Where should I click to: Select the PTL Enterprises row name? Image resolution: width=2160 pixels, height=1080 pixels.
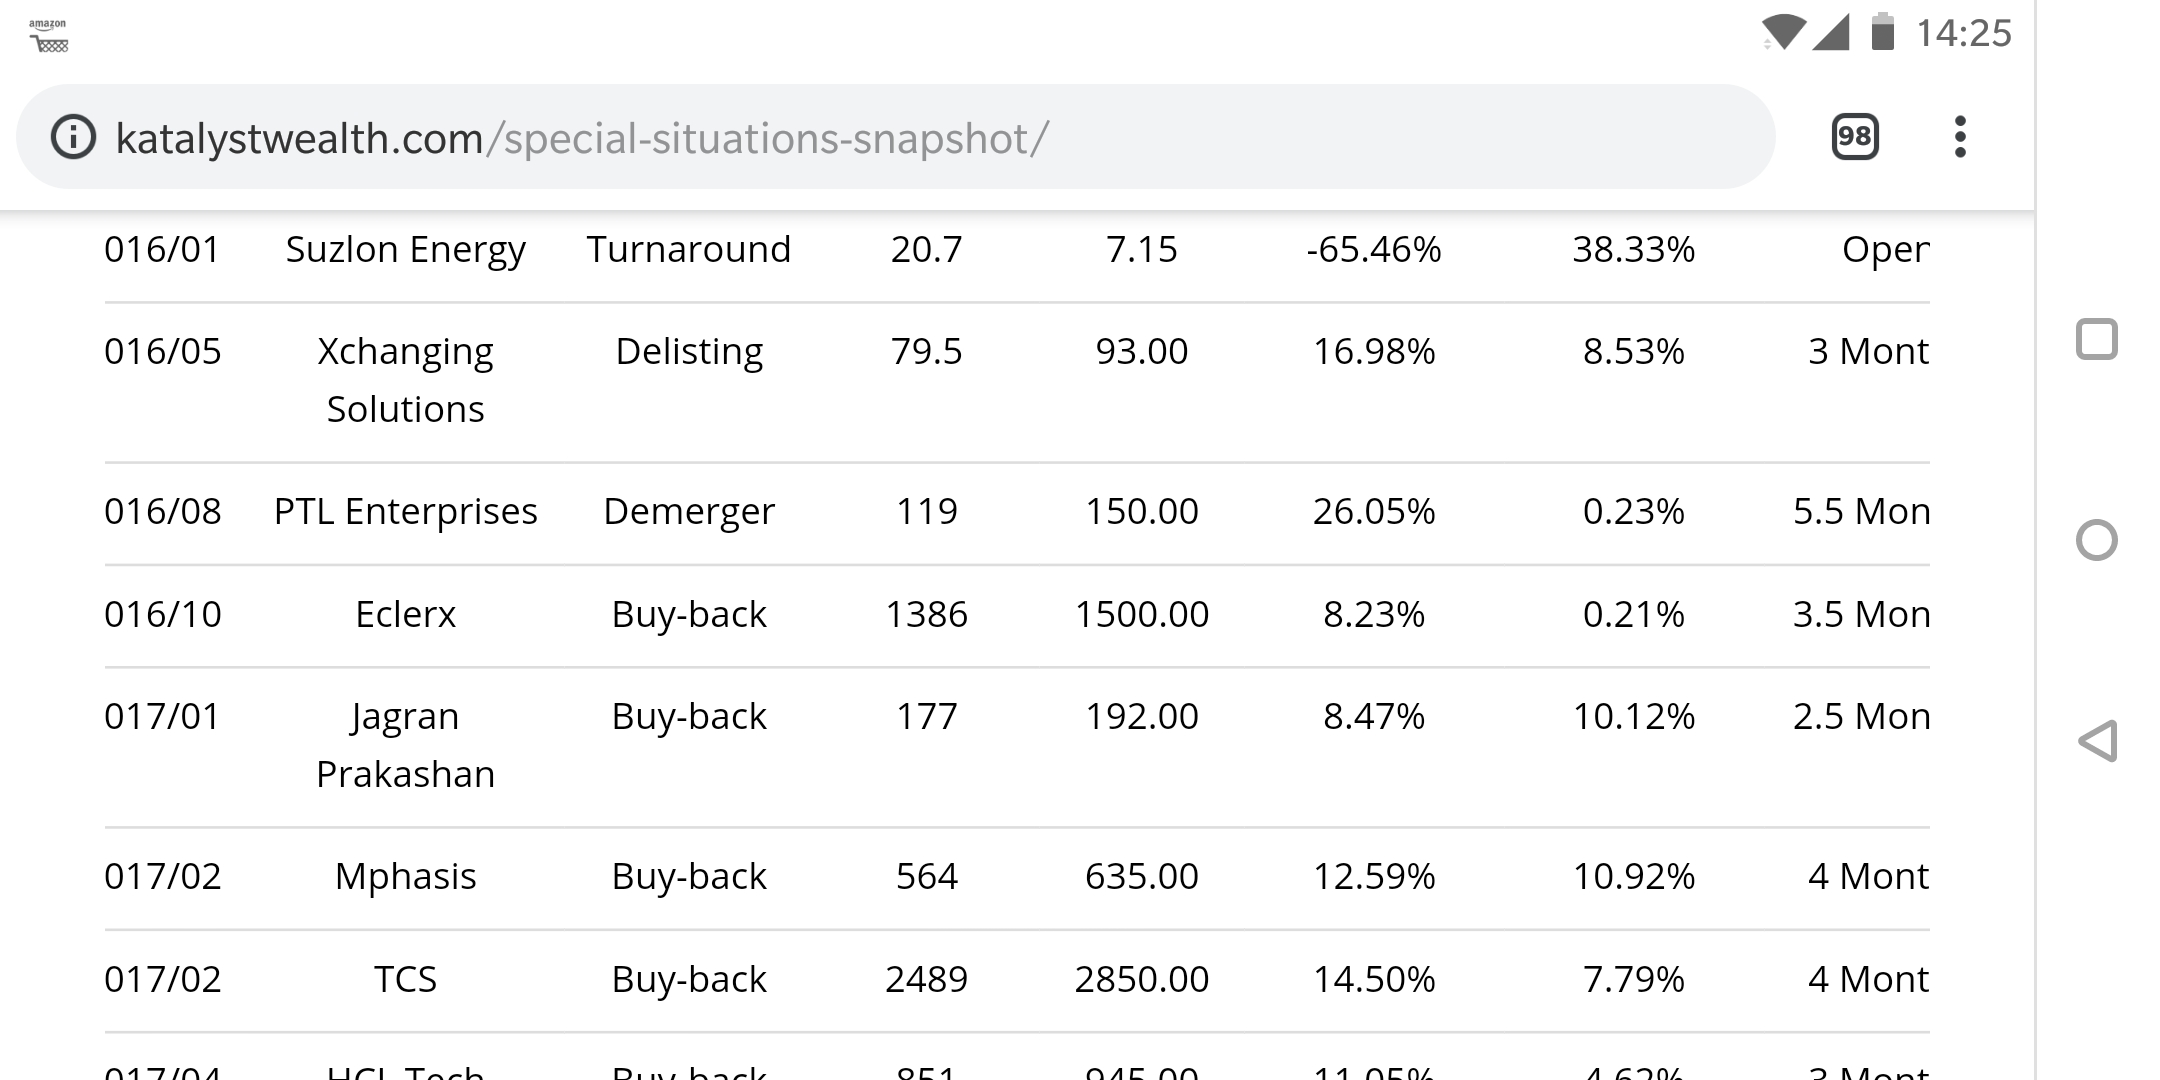pyautogui.click(x=405, y=511)
